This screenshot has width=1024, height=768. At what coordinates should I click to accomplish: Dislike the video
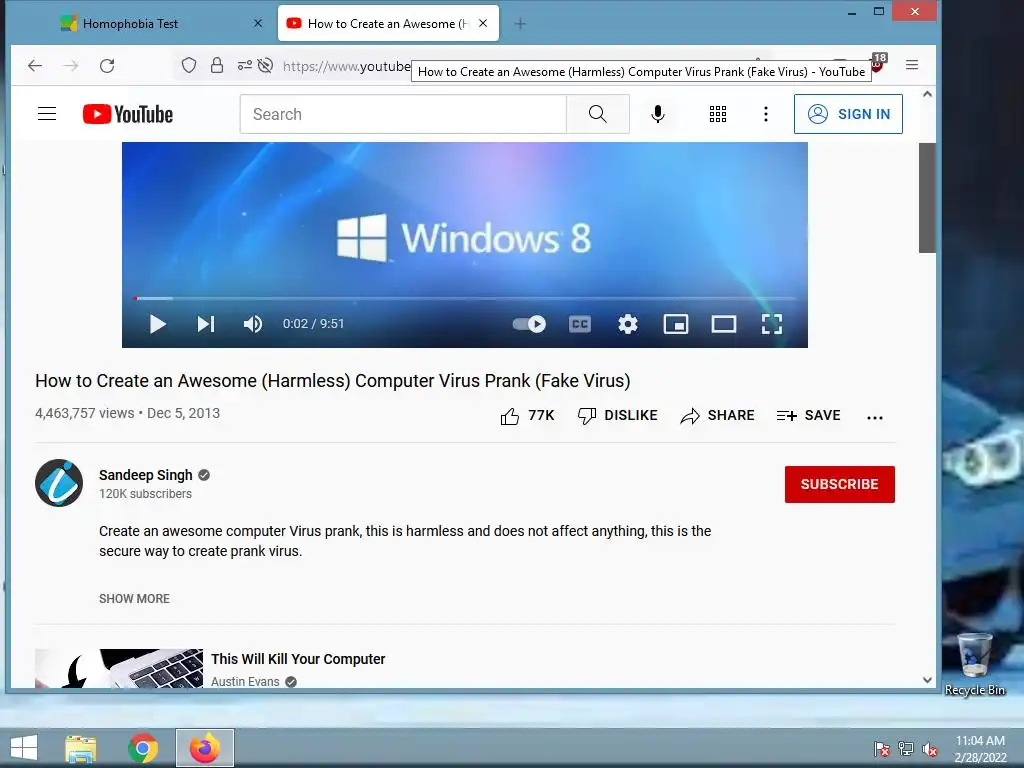coord(618,416)
